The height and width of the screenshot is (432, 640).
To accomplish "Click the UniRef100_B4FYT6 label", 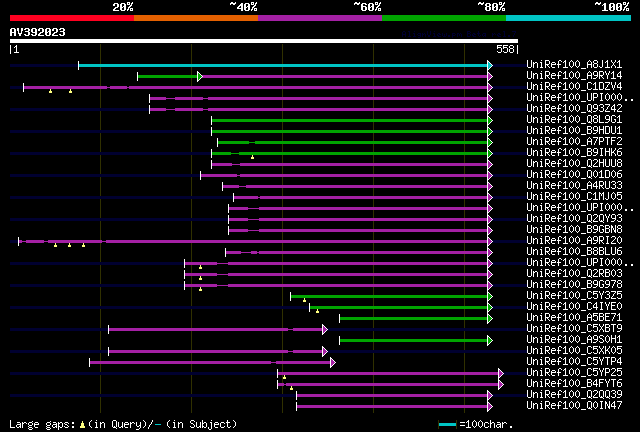I will tap(574, 384).
